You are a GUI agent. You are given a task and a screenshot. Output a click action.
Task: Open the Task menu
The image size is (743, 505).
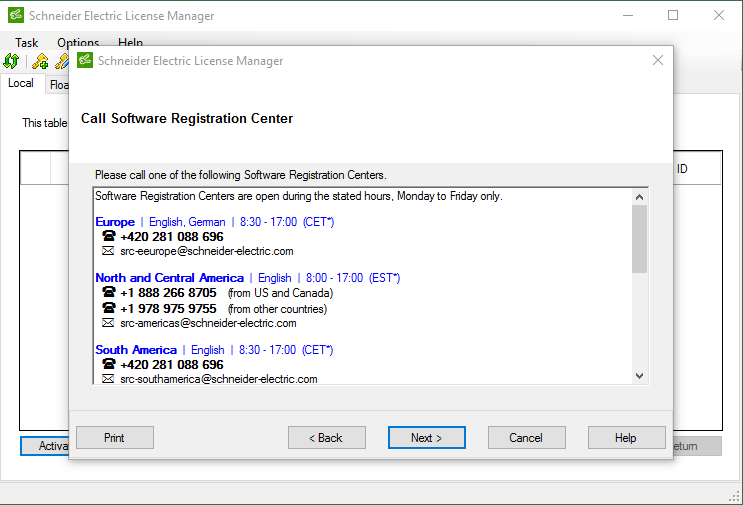pos(27,43)
